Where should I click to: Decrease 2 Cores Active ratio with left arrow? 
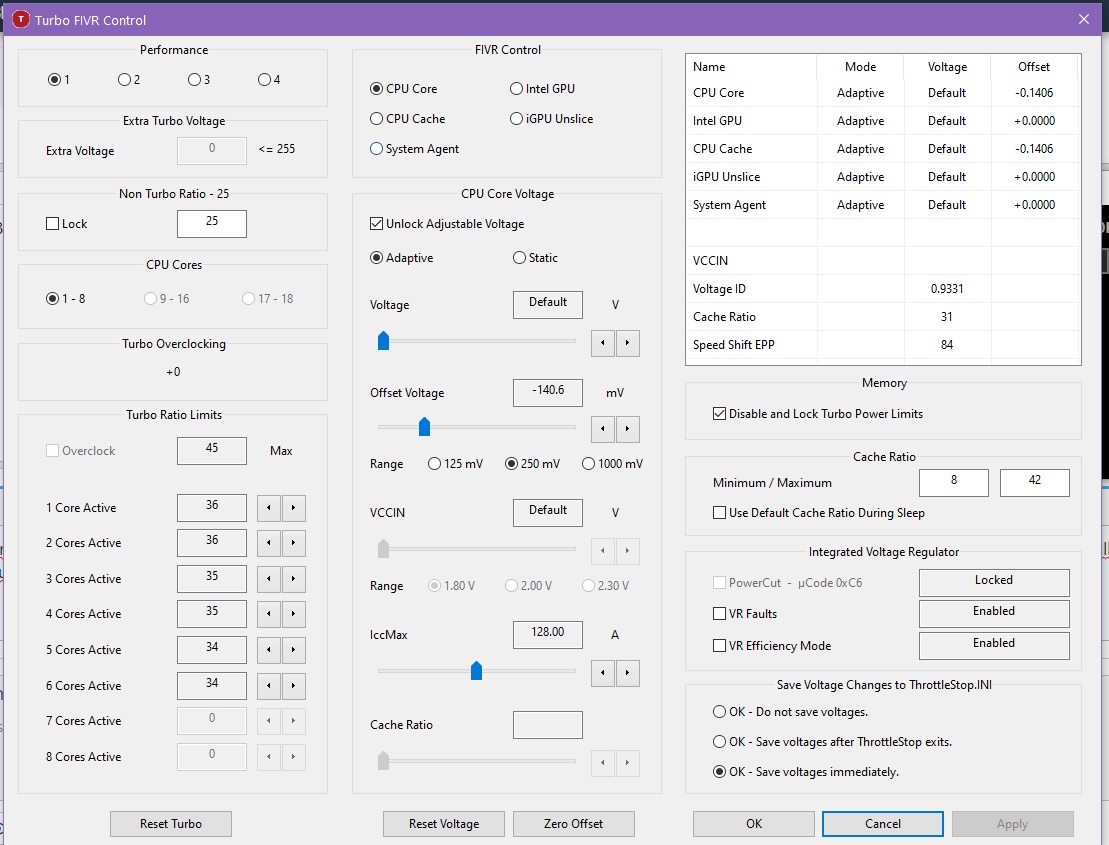click(x=269, y=543)
